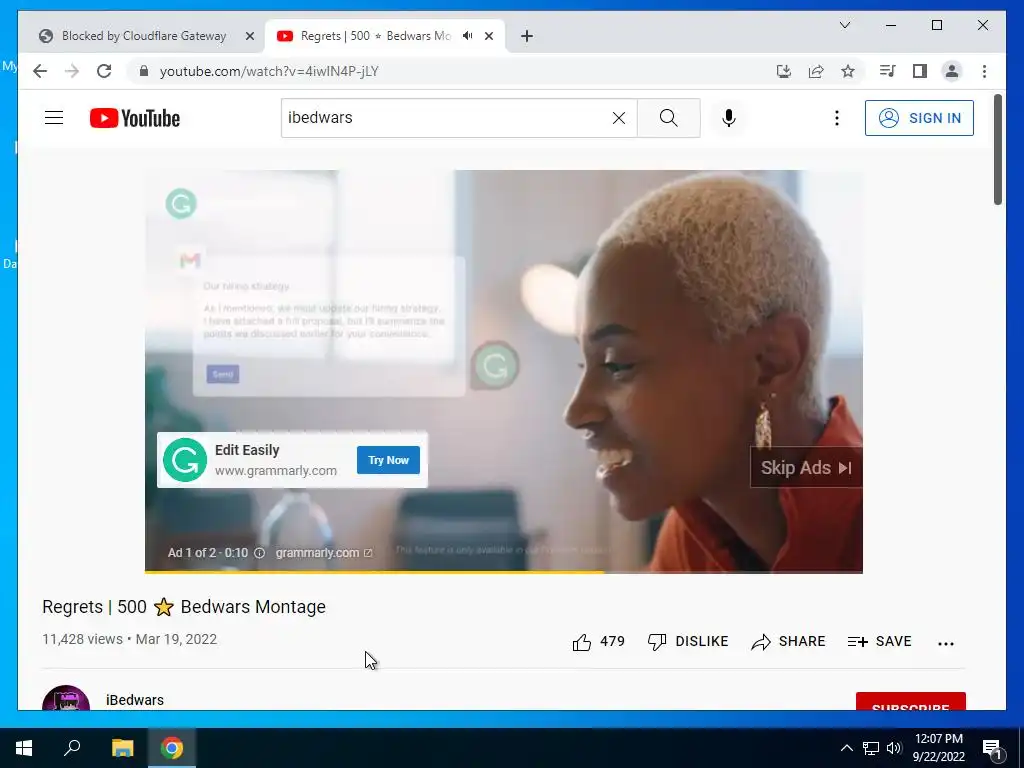Open www.grammarly.com from ad card

tap(276, 470)
